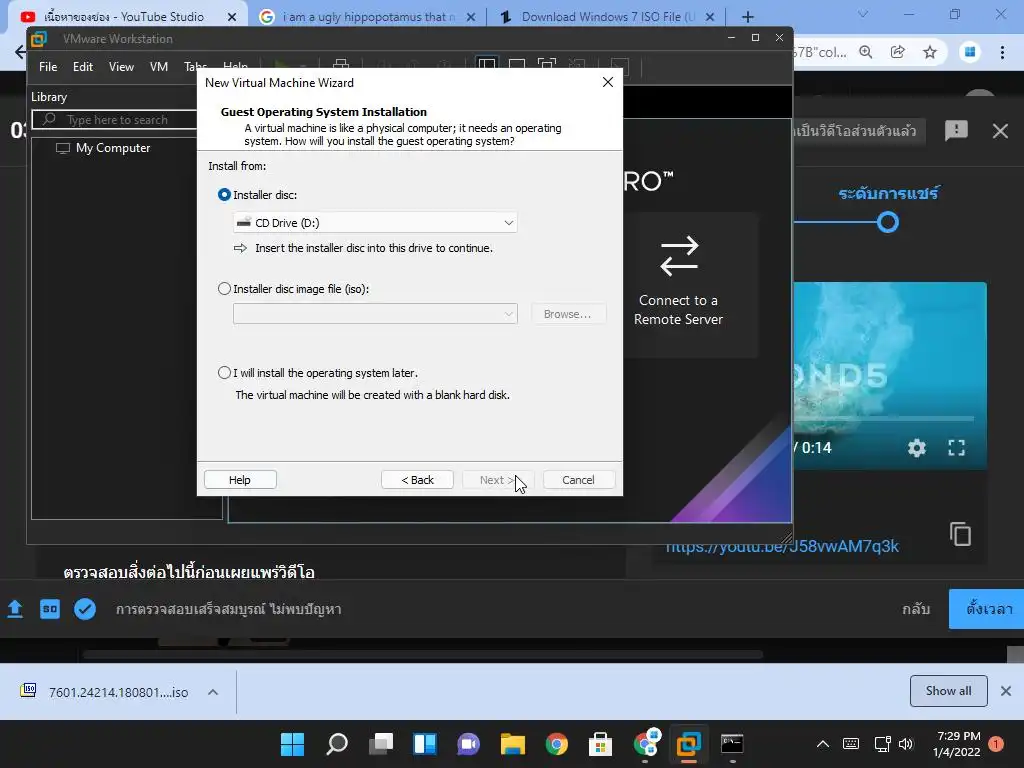Show hidden system tray icons
Viewport: 1024px width, 768px height.
pyautogui.click(x=823, y=744)
